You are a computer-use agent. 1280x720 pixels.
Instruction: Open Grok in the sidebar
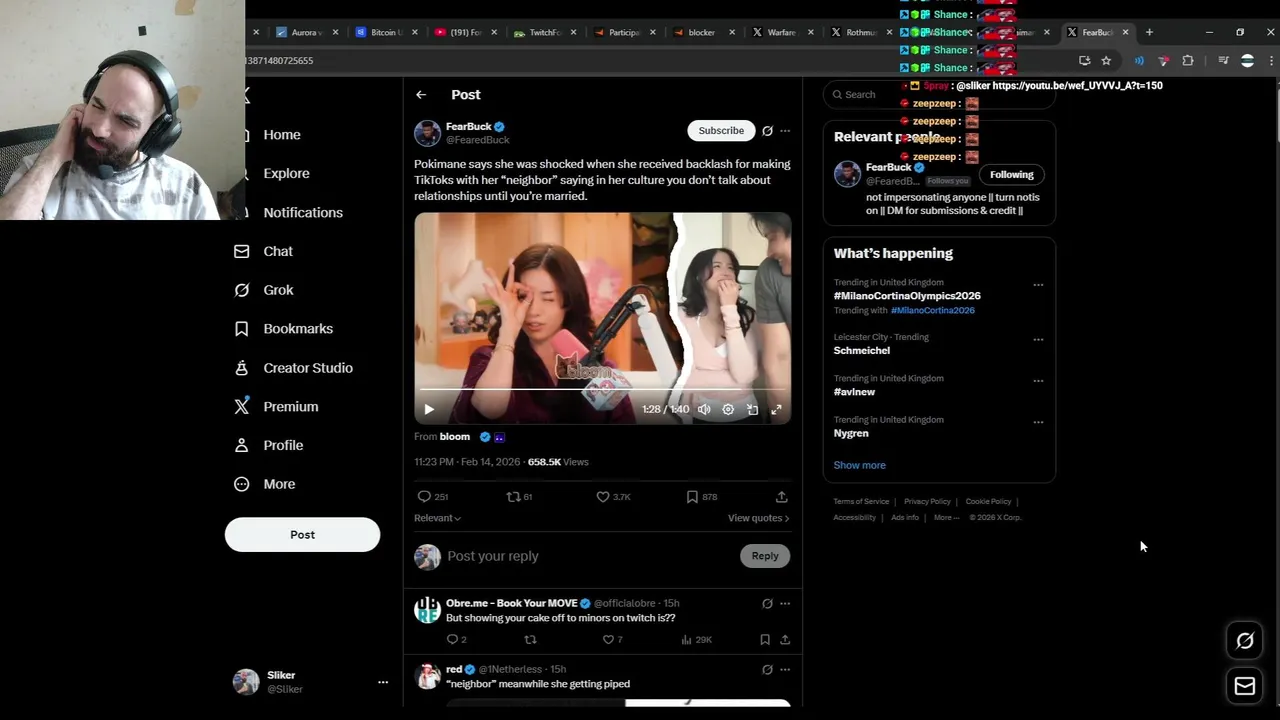click(278, 290)
